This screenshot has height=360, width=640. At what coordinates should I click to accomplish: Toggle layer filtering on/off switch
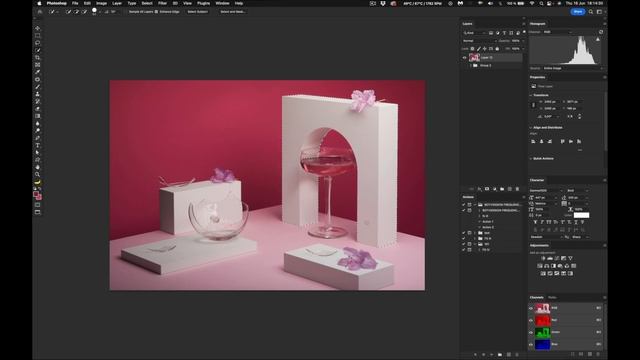pyautogui.click(x=524, y=32)
